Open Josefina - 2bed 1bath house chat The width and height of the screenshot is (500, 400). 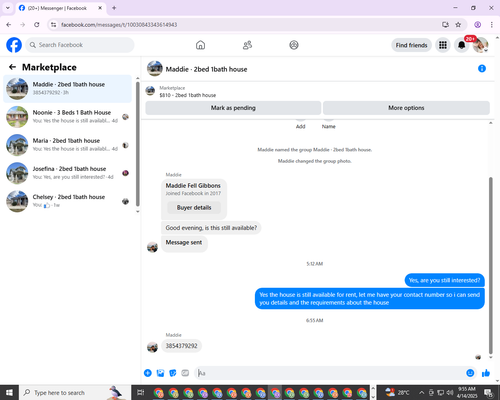68,173
